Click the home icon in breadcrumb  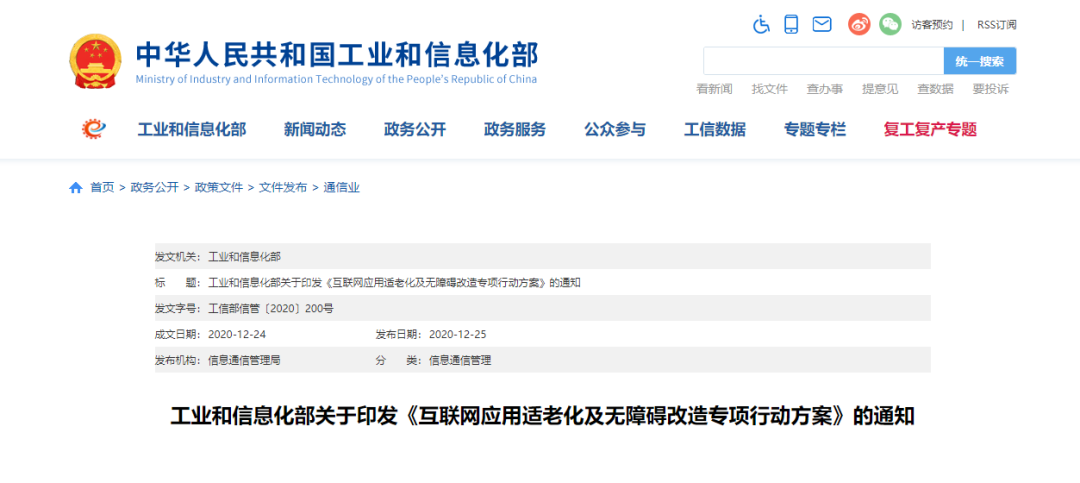click(x=76, y=187)
